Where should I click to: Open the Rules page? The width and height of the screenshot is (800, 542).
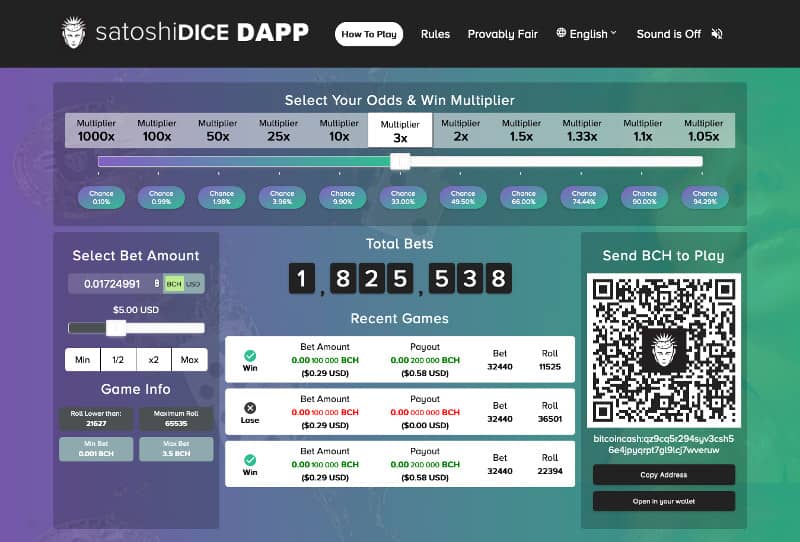pos(435,34)
